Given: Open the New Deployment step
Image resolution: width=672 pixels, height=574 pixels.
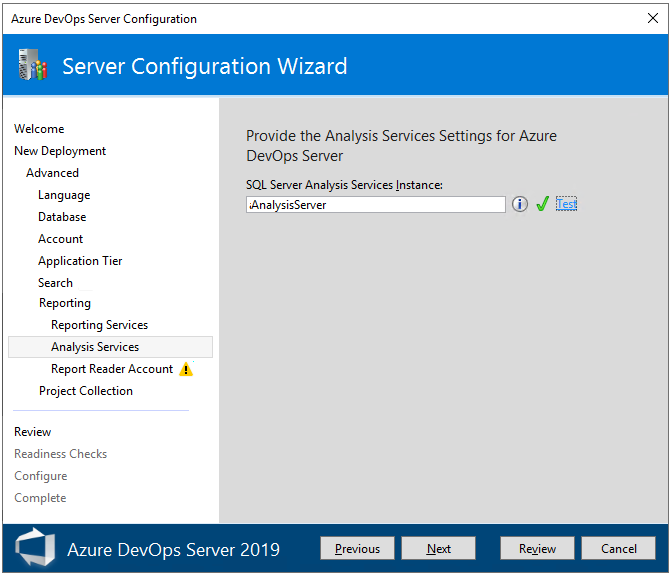Looking at the screenshot, I should coord(60,151).
